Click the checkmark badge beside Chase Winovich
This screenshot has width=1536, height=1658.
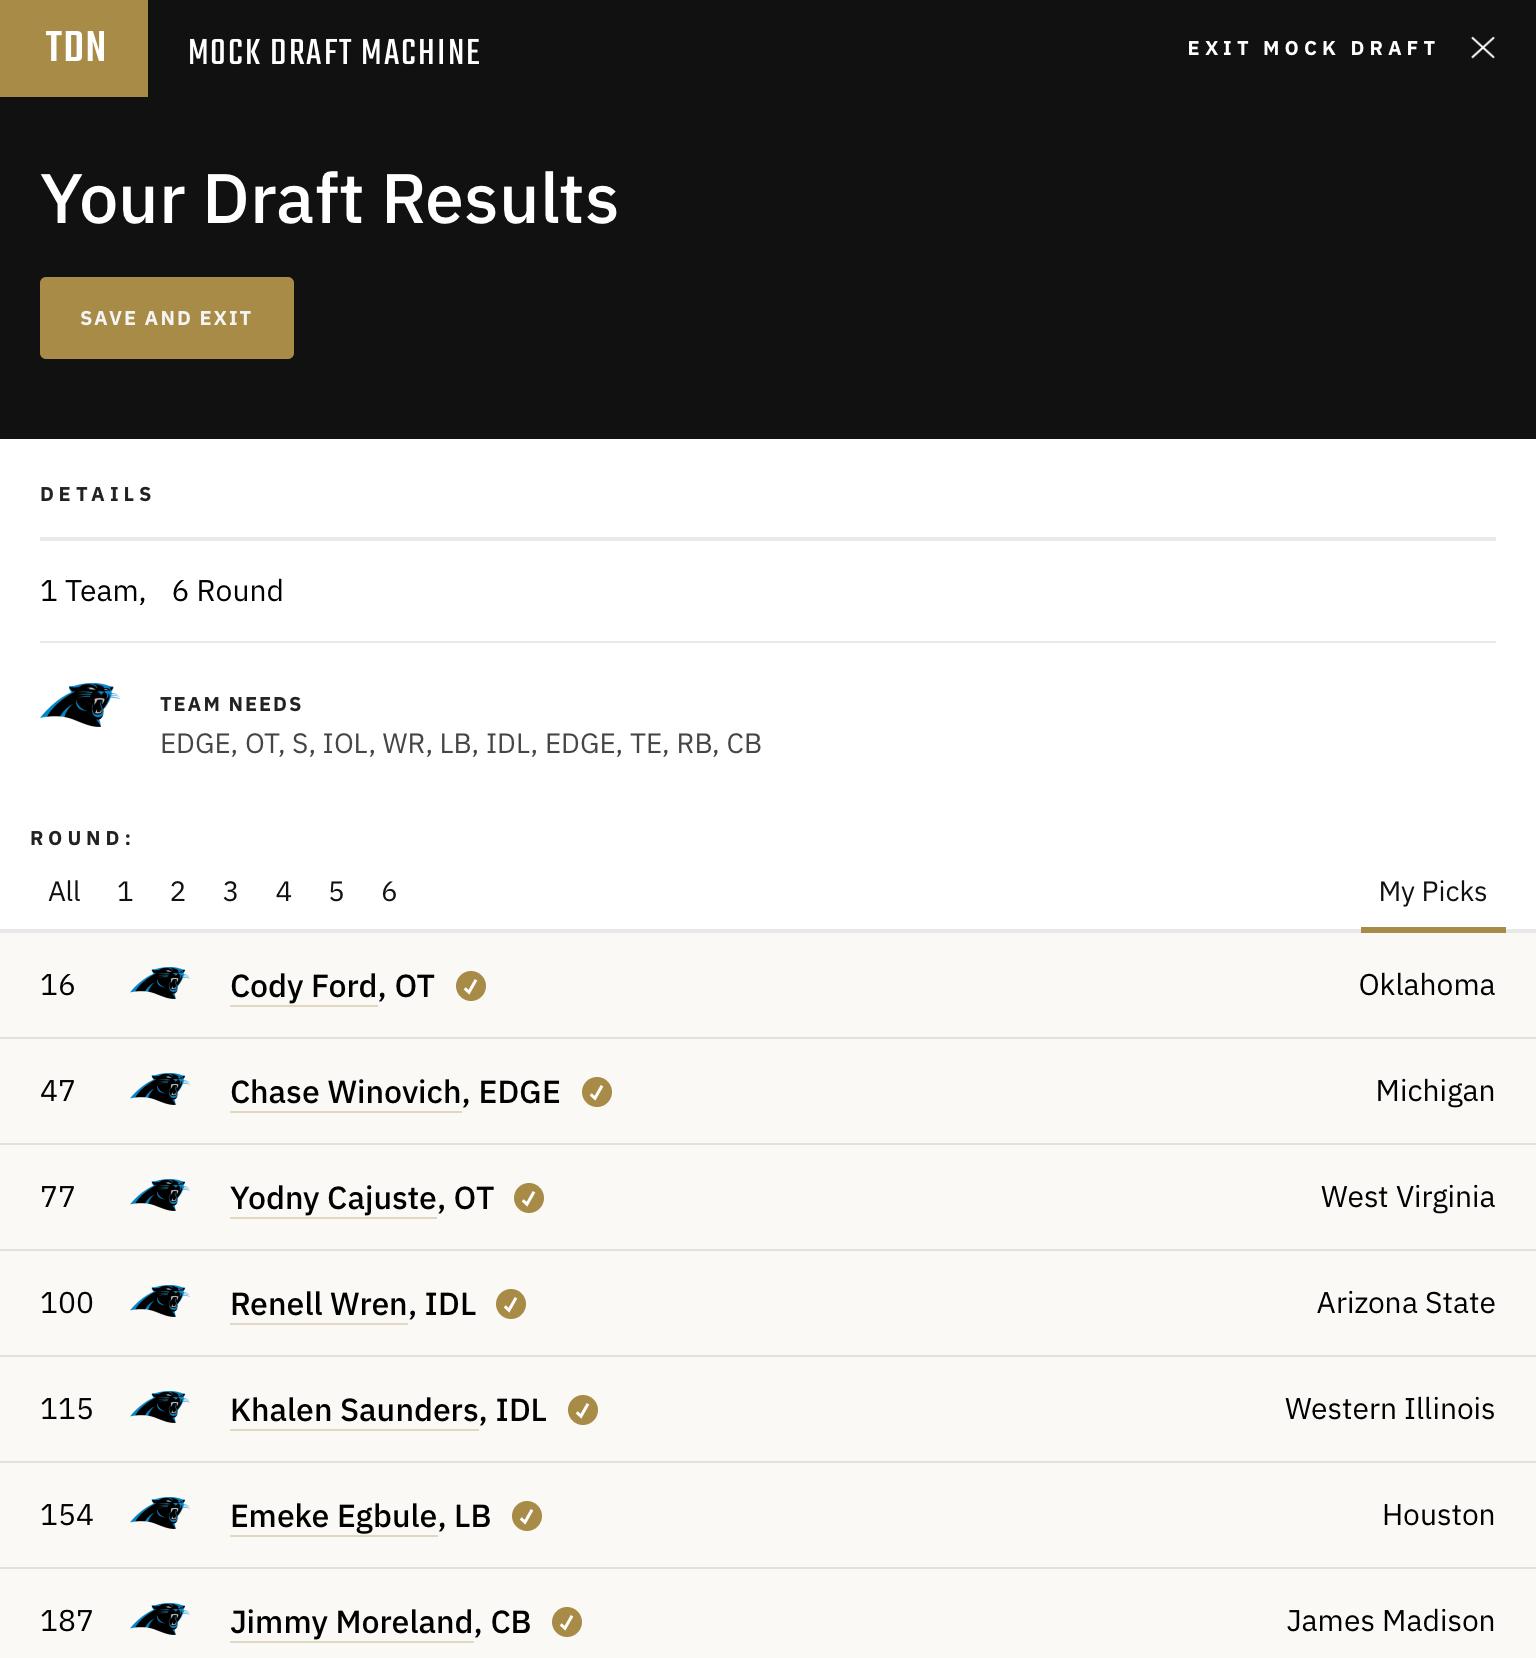point(597,1092)
